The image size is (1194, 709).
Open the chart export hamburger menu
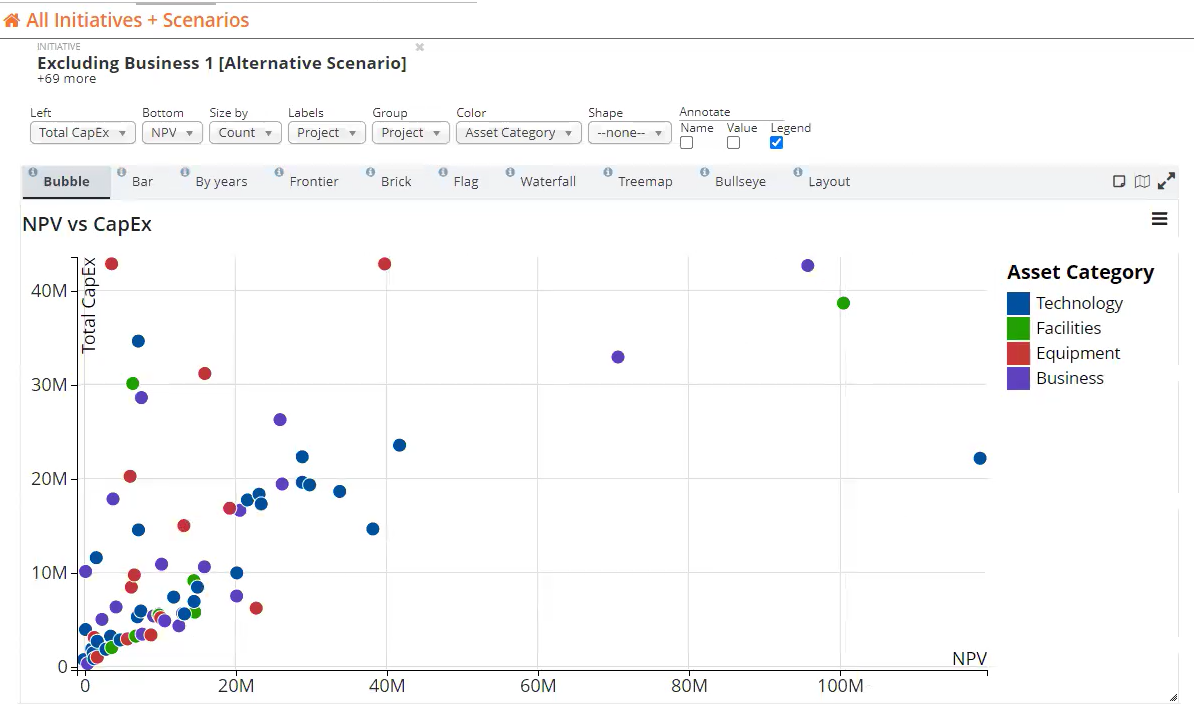coord(1159,218)
